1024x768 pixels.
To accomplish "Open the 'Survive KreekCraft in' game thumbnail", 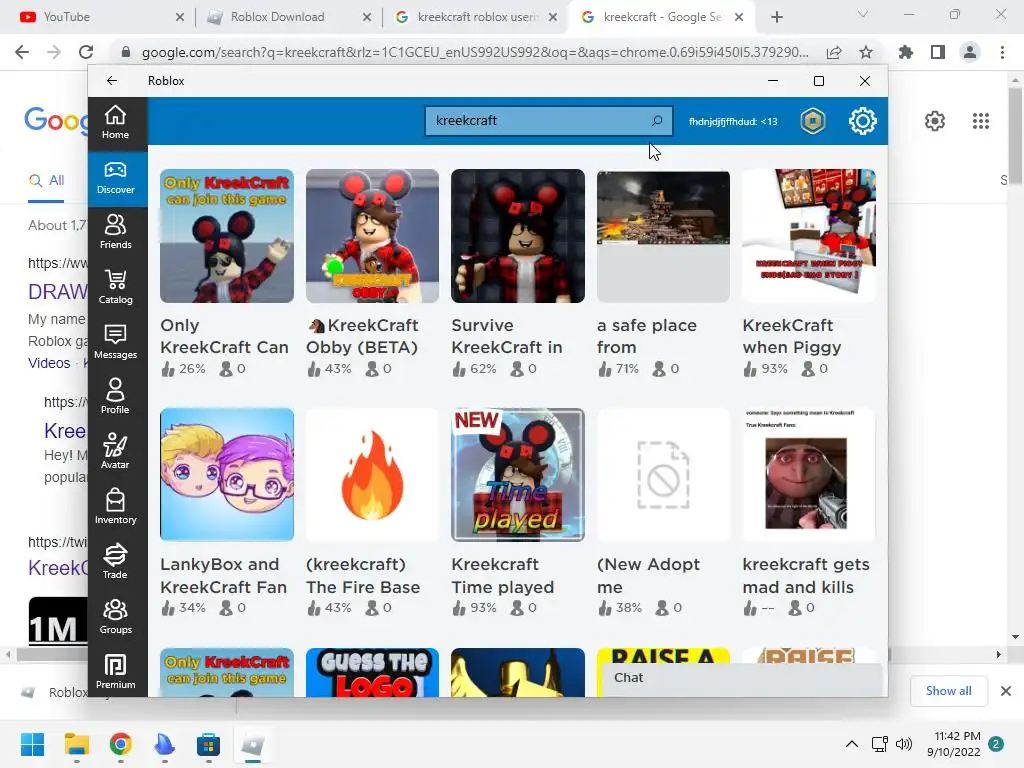I will click(518, 236).
